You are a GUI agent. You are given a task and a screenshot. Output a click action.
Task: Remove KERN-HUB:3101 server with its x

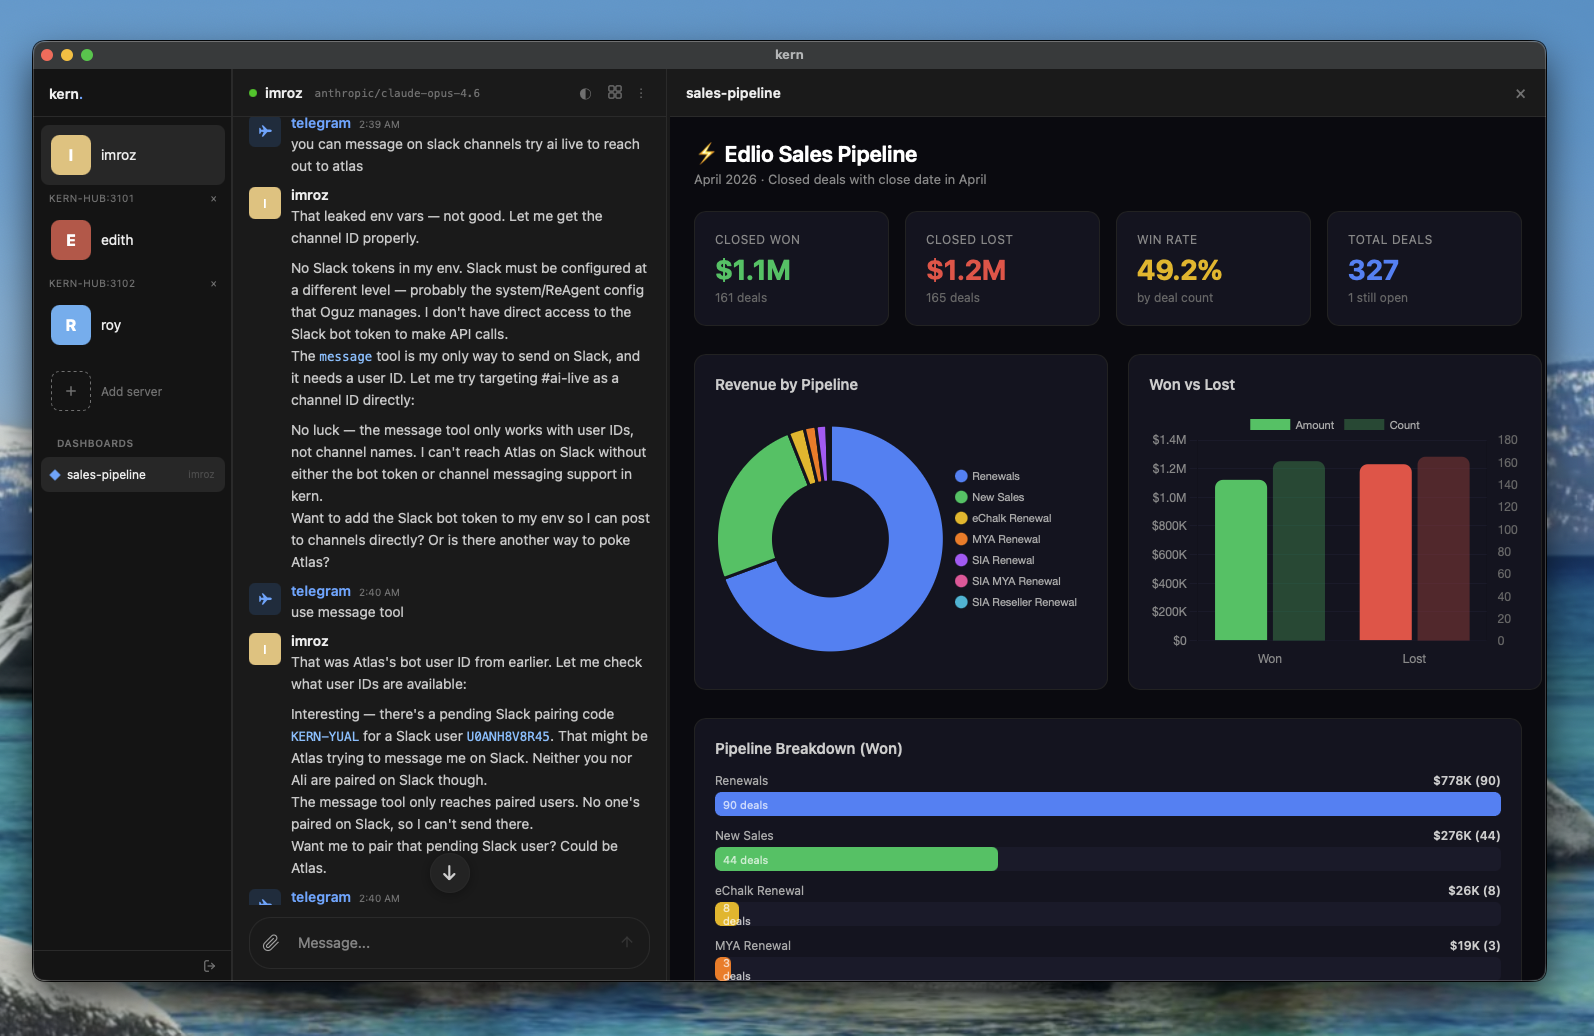click(213, 199)
